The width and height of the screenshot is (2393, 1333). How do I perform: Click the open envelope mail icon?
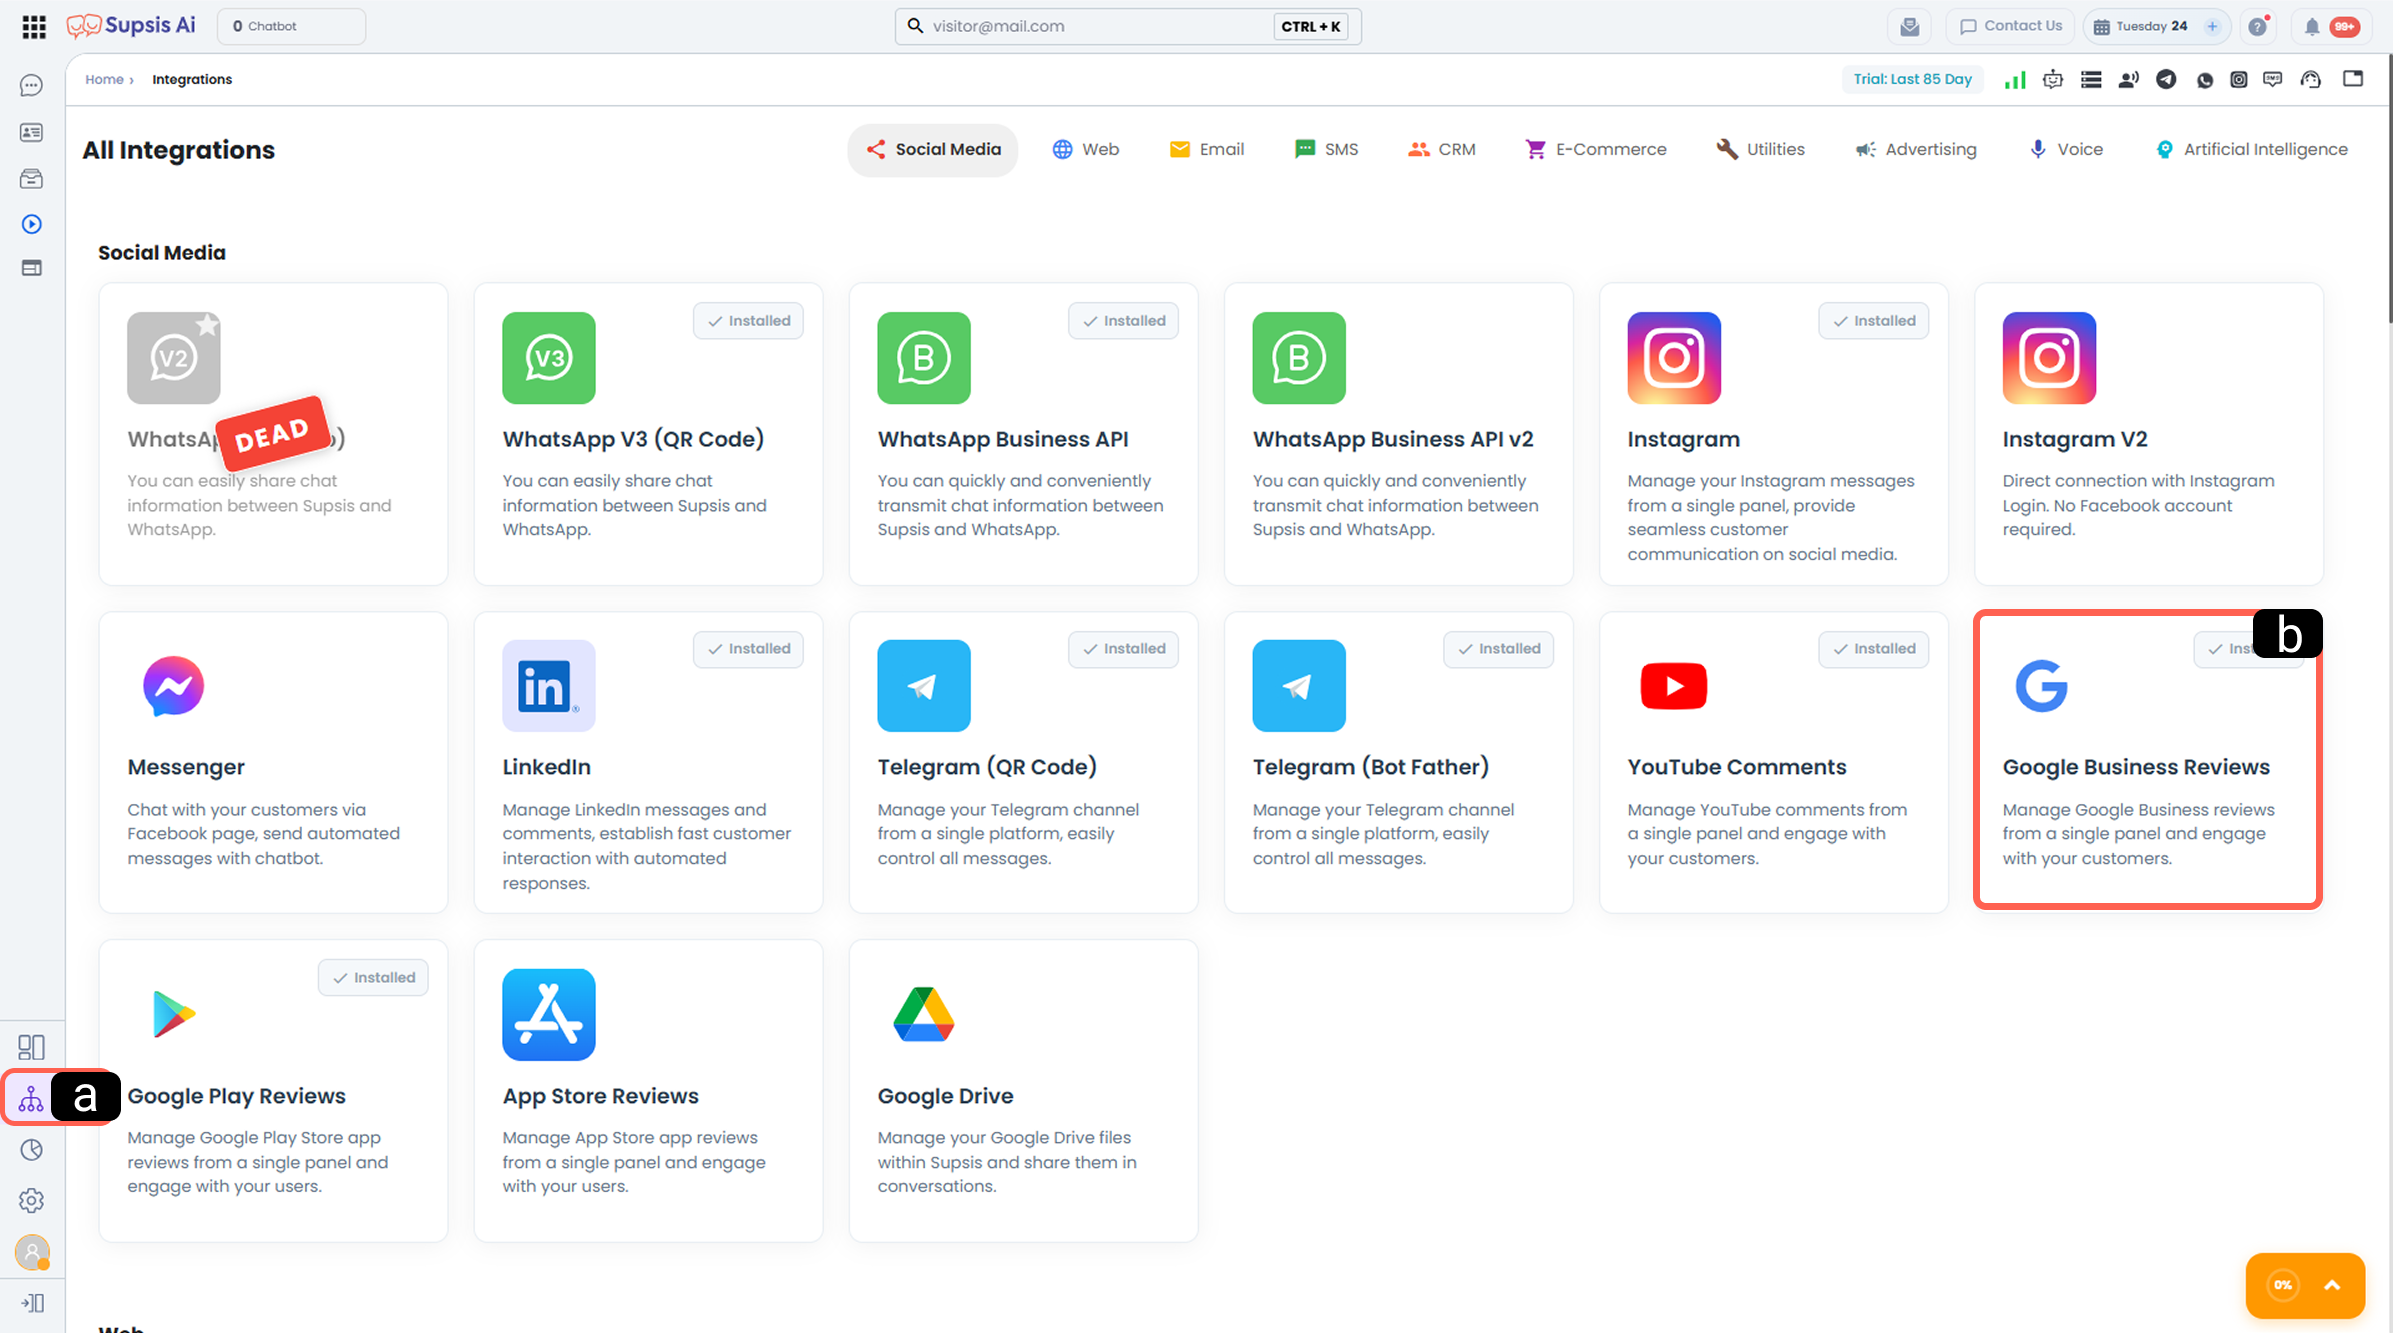1909,27
